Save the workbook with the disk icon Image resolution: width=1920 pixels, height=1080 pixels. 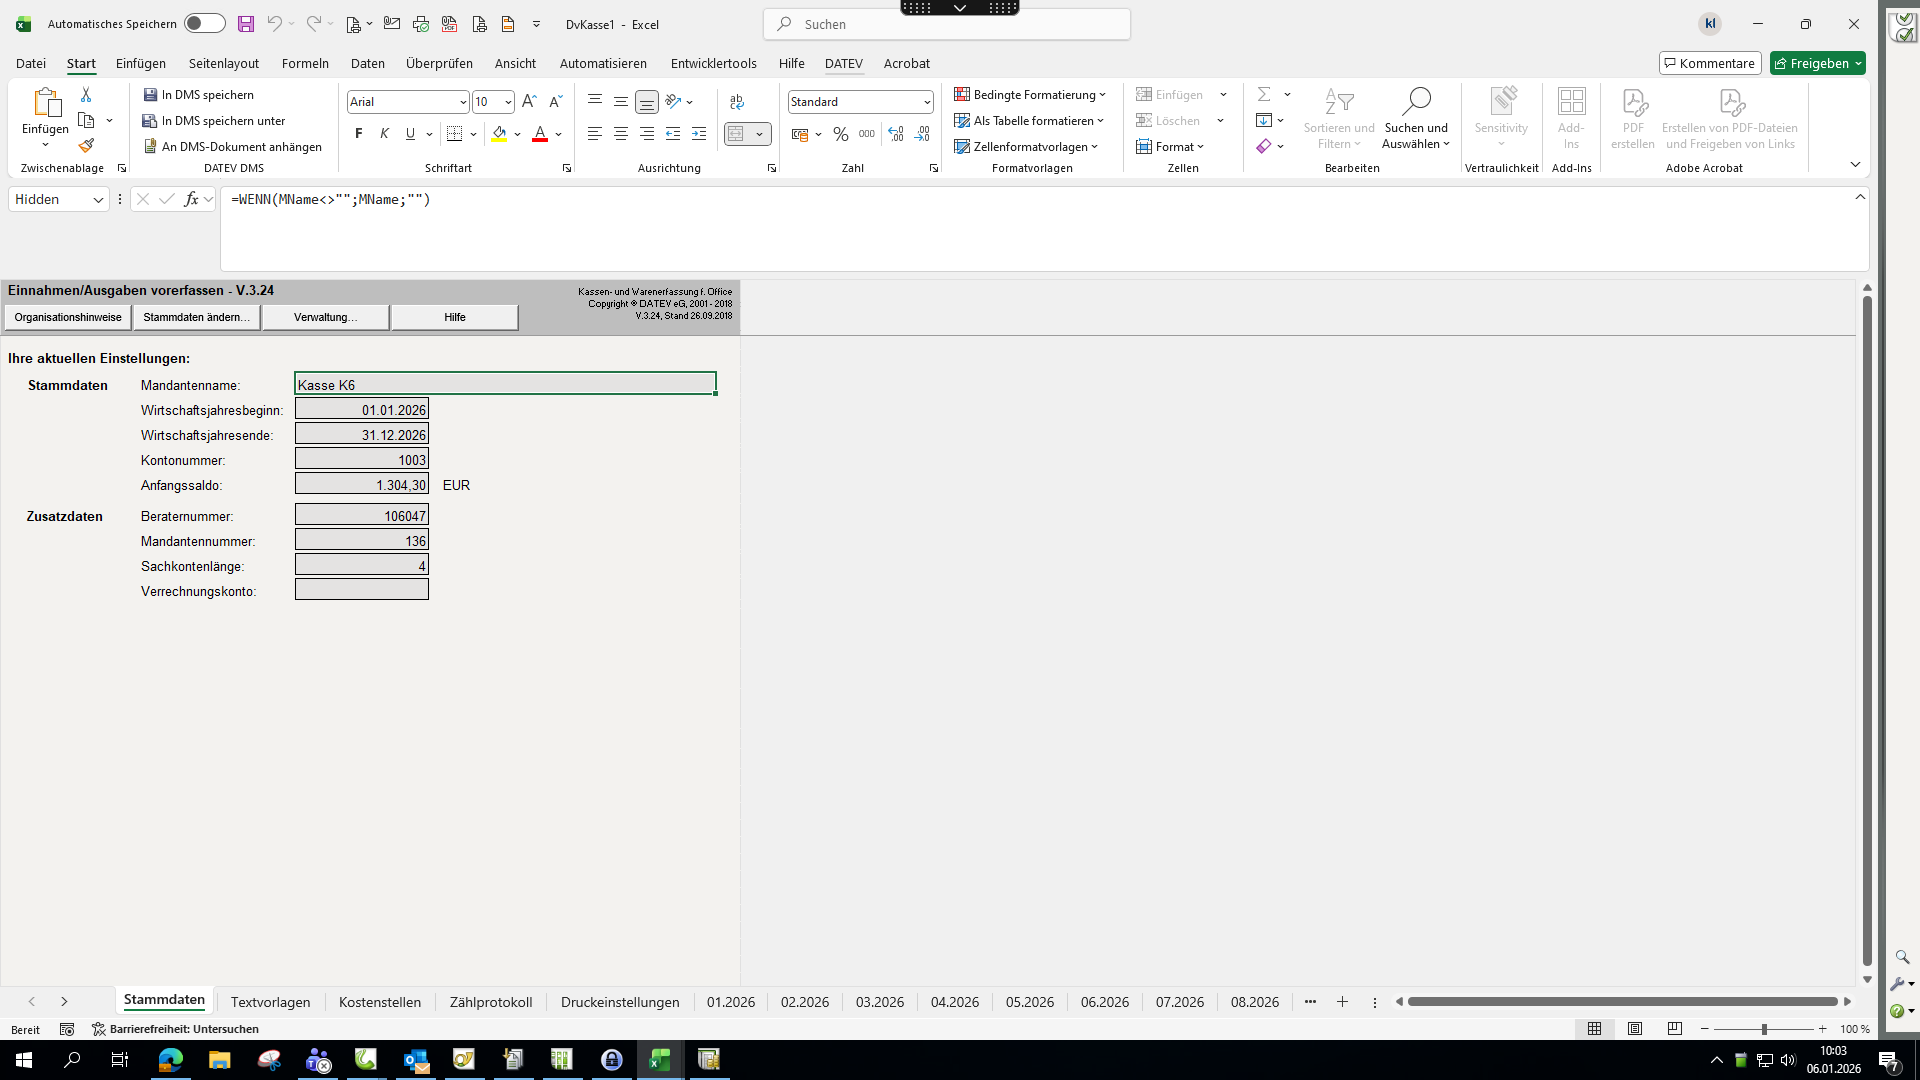point(246,24)
